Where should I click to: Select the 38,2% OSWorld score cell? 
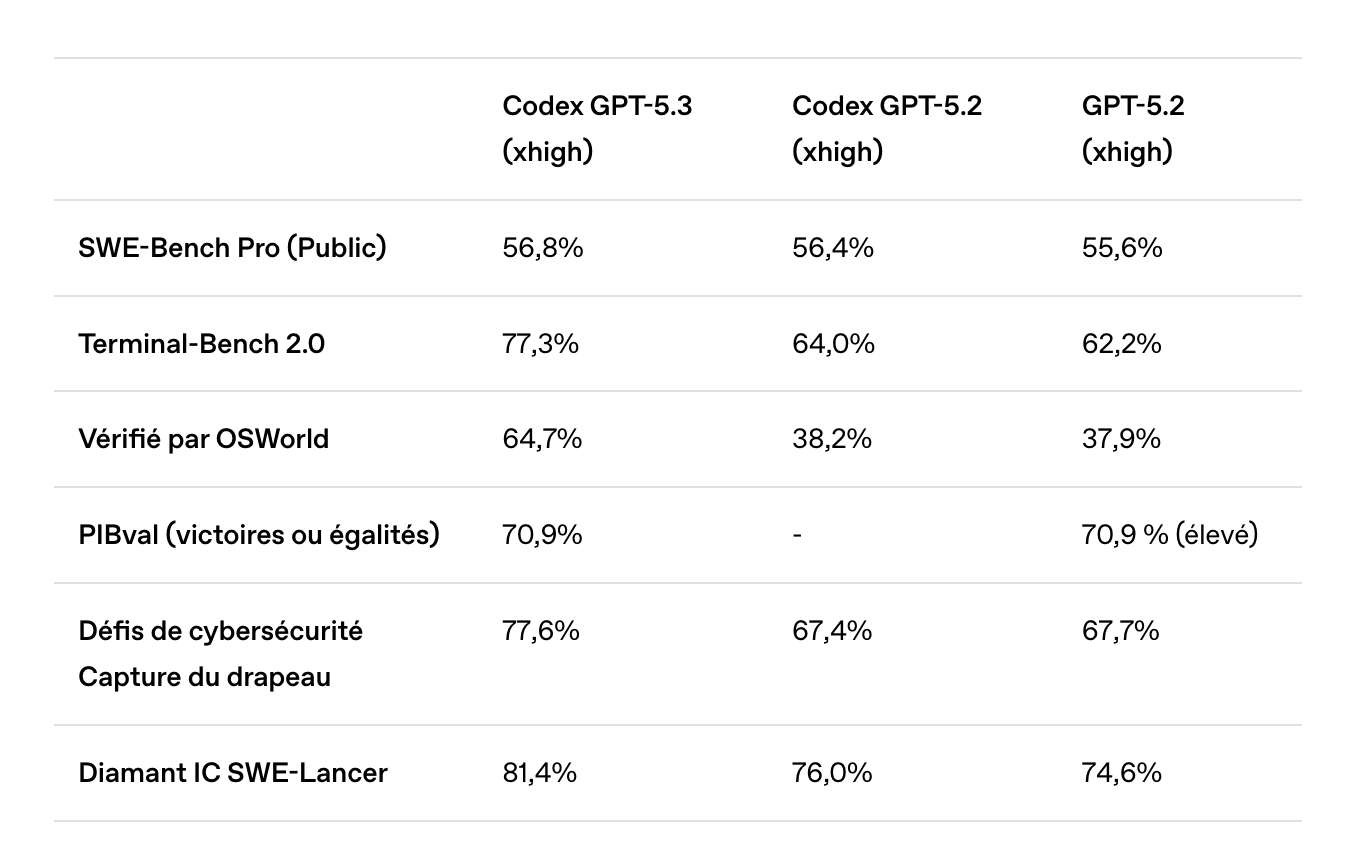tap(832, 439)
